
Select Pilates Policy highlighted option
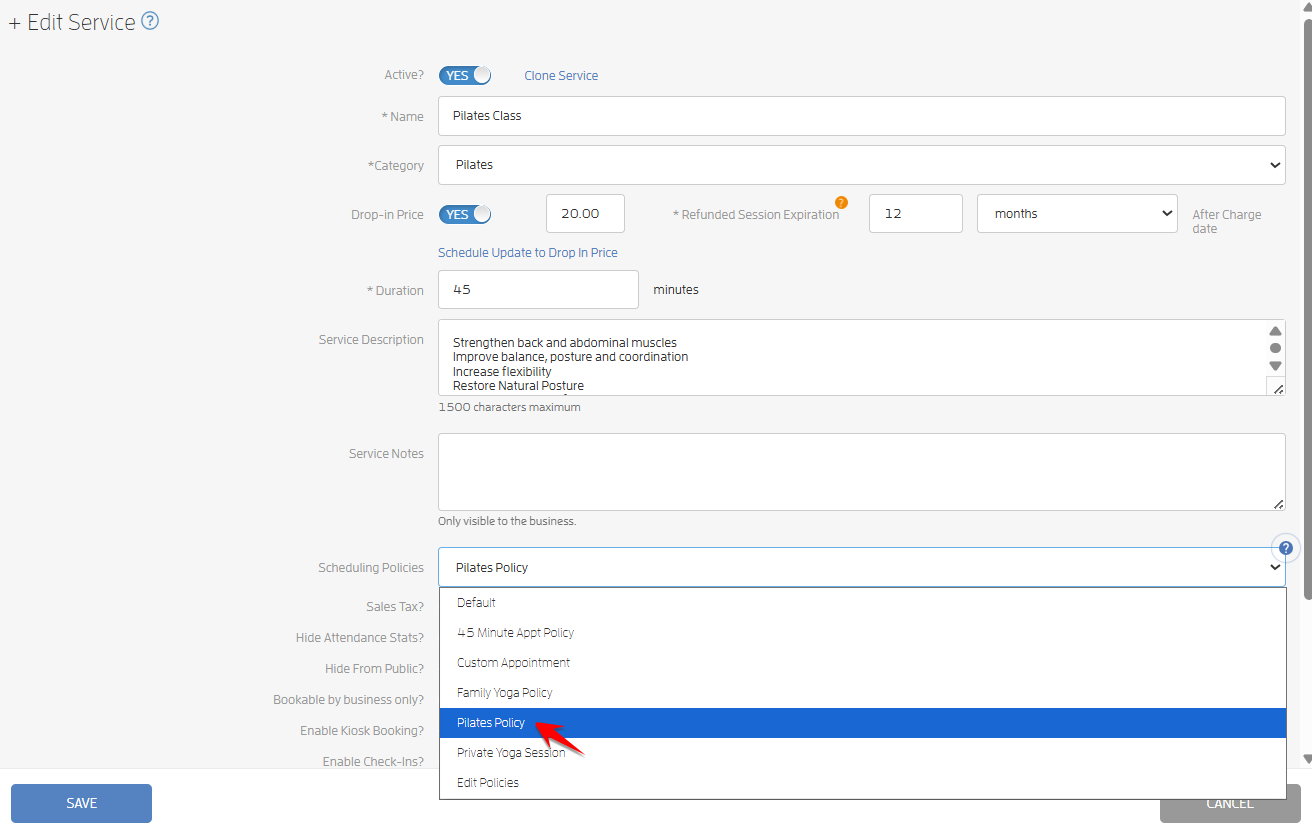863,723
